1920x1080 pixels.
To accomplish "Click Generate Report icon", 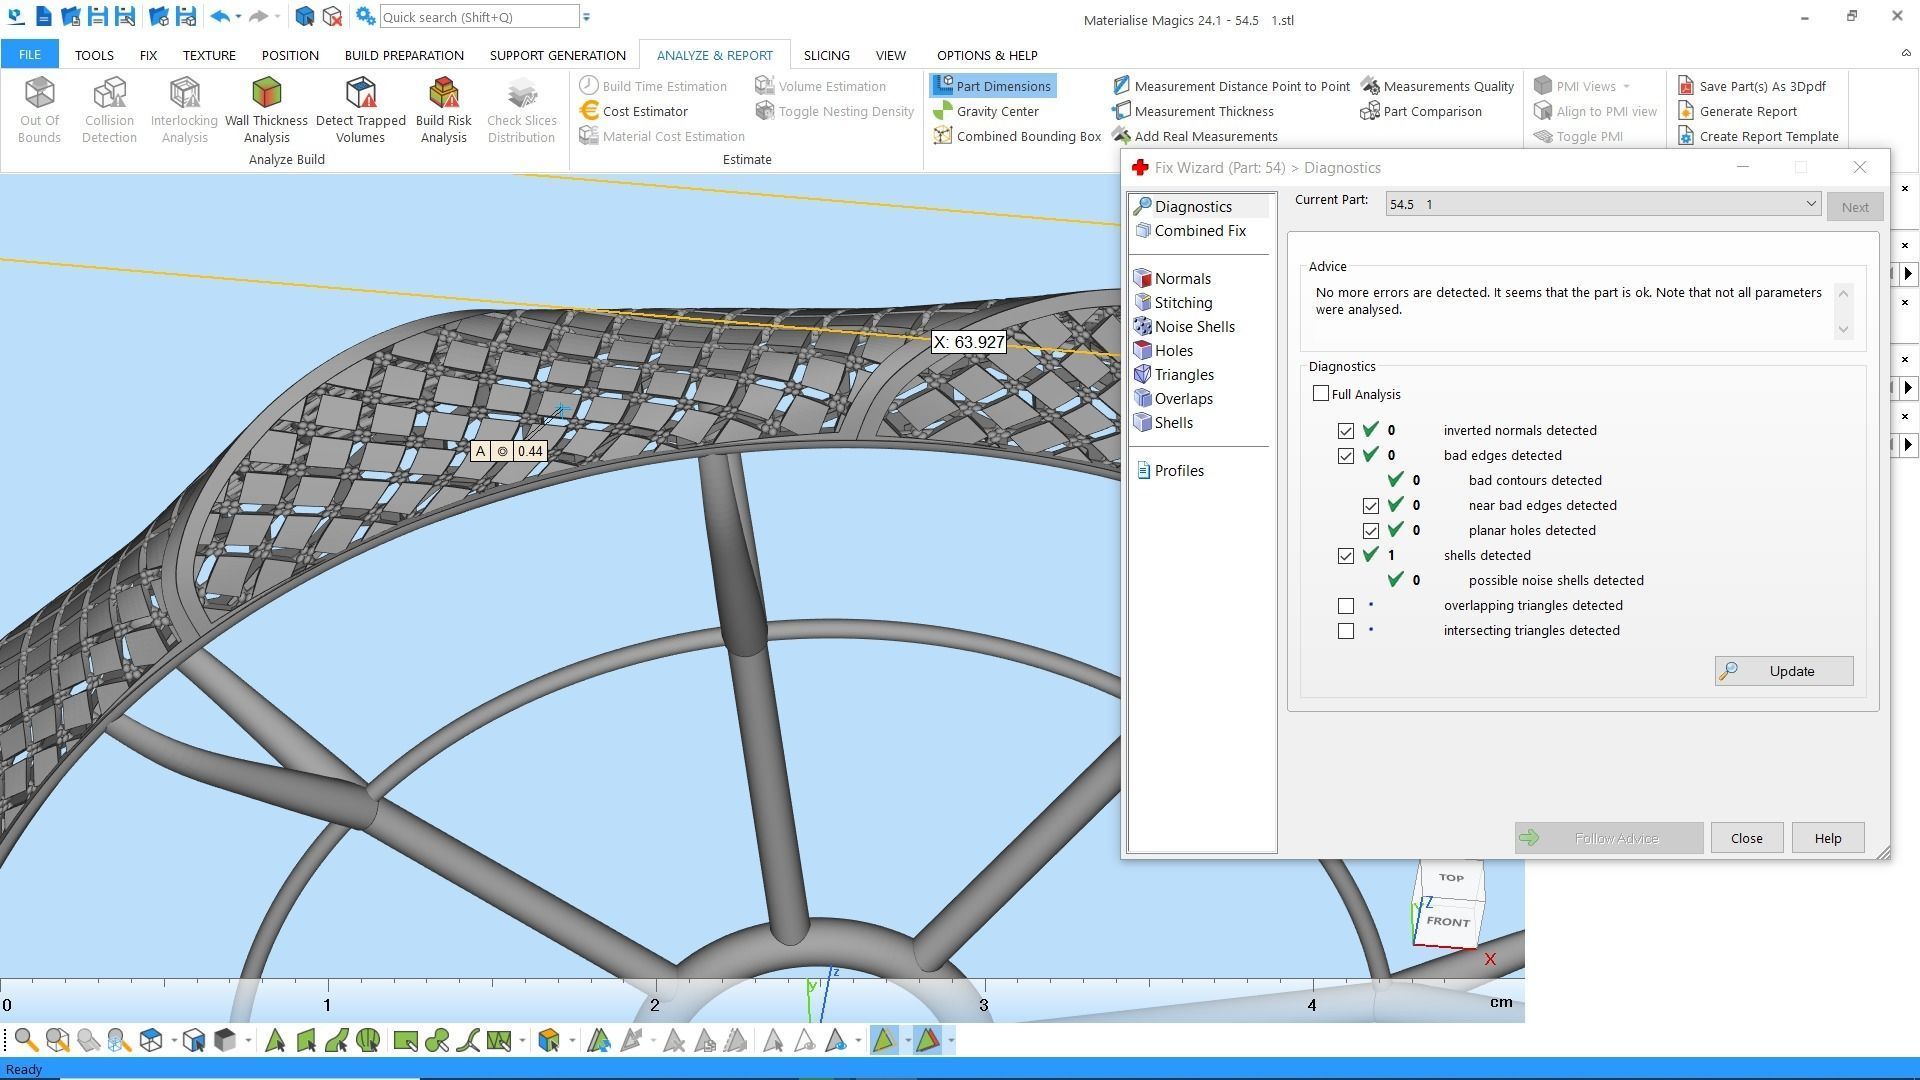I will (1686, 111).
